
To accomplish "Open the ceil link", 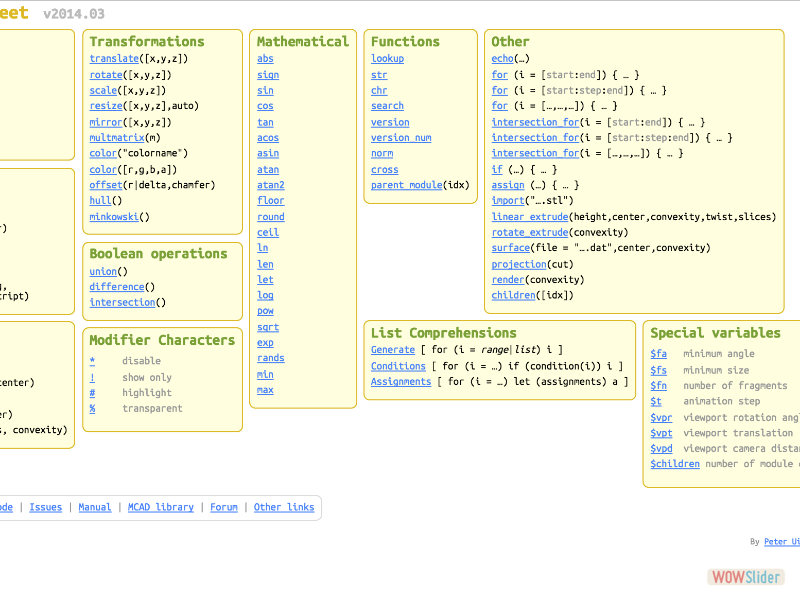I will (268, 232).
